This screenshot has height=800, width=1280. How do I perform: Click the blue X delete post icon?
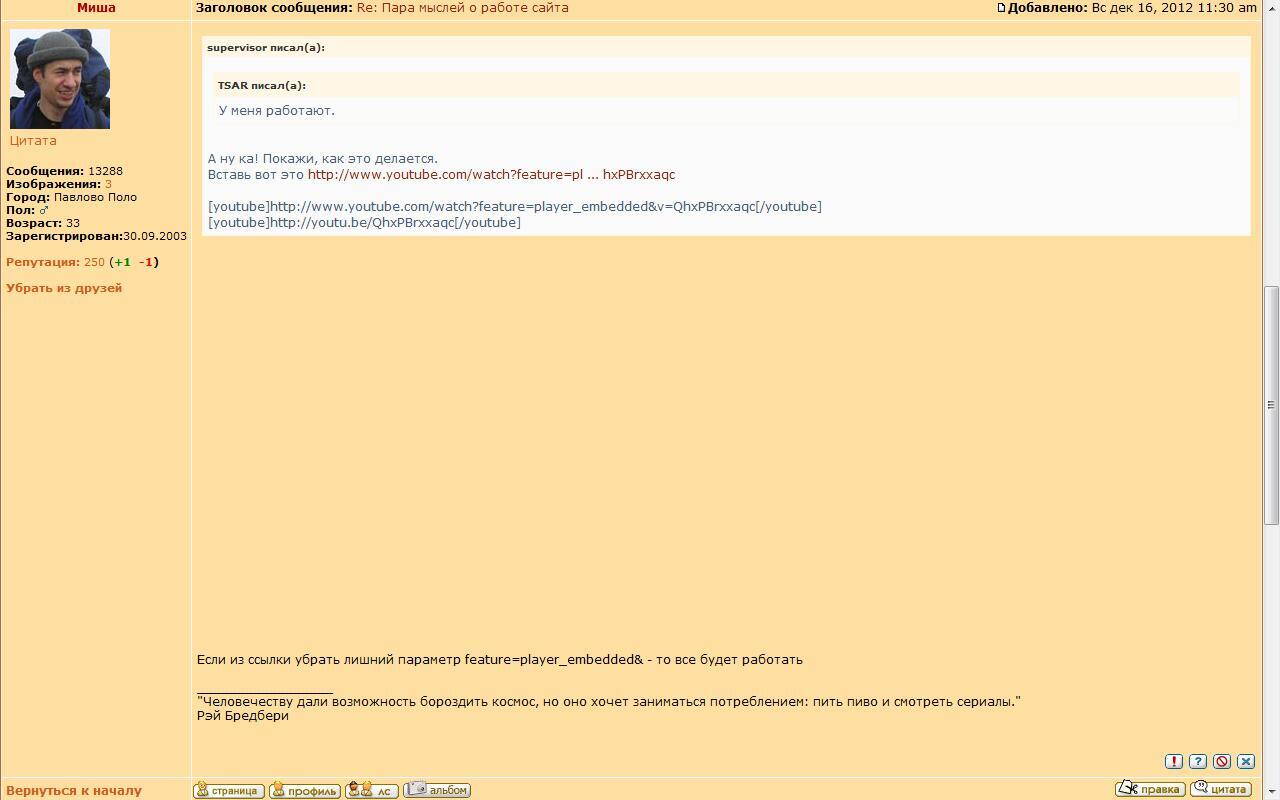point(1246,761)
